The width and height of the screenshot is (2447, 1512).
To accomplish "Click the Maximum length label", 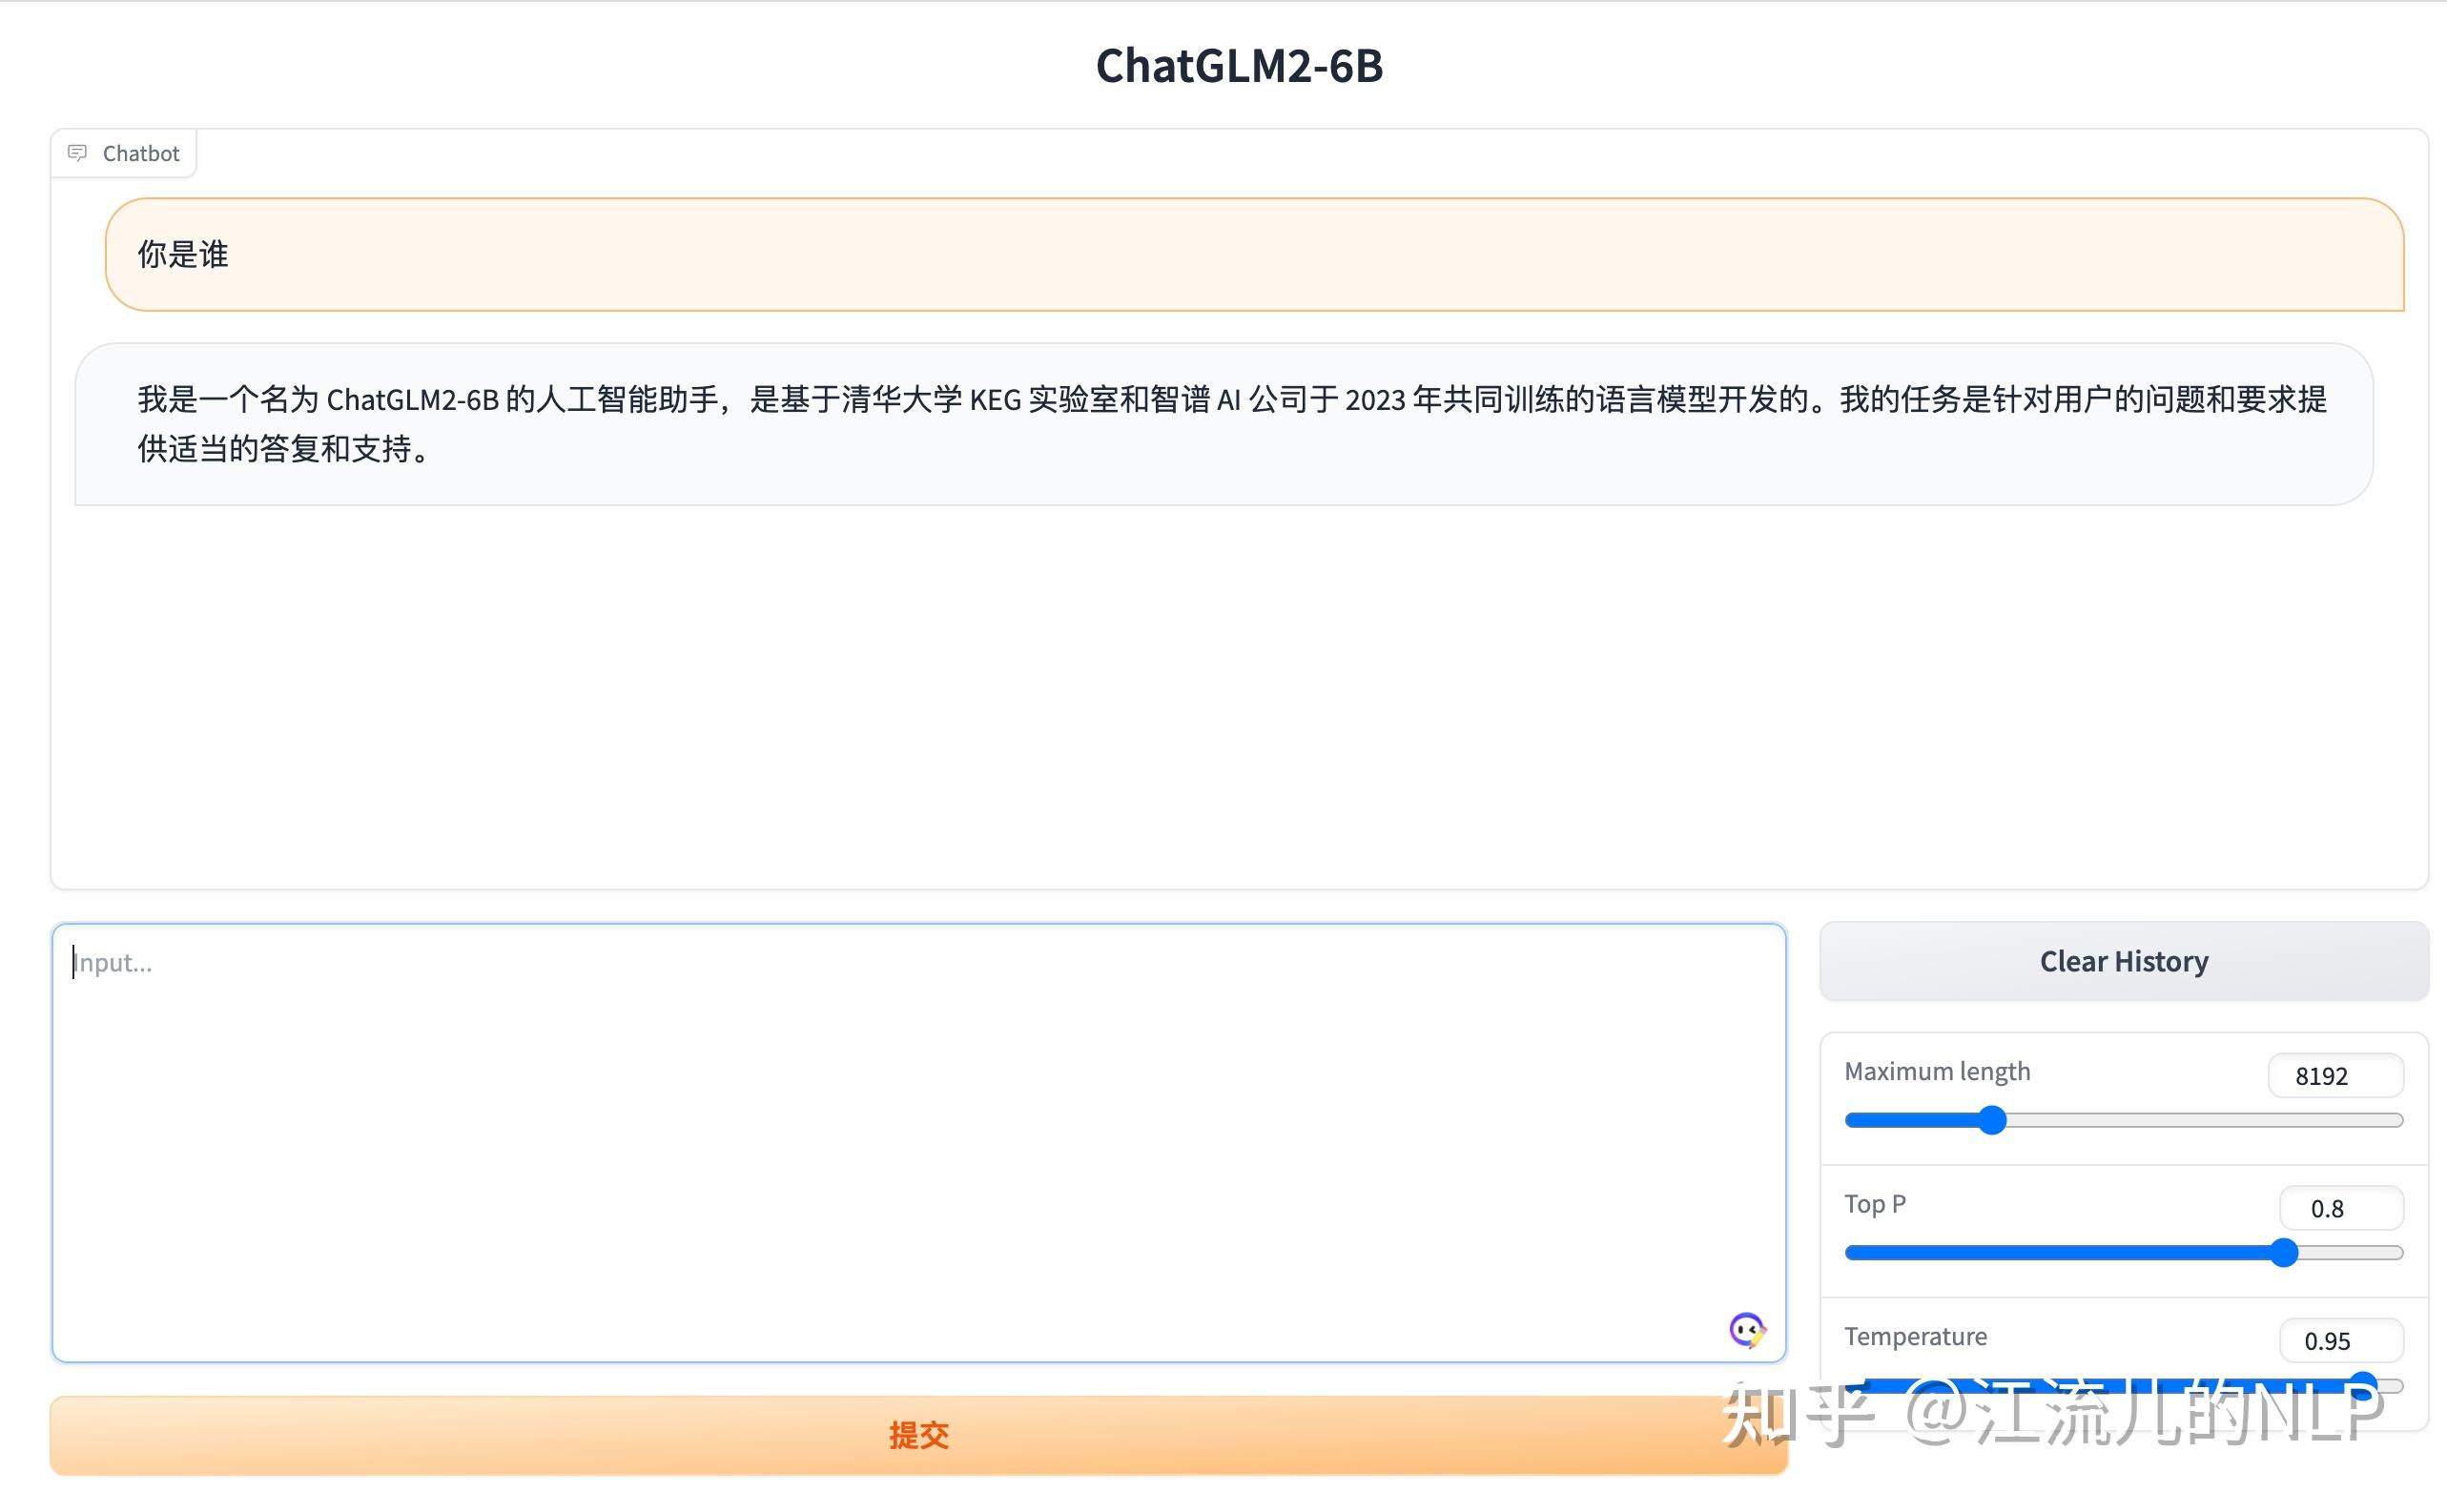I will point(1937,1070).
